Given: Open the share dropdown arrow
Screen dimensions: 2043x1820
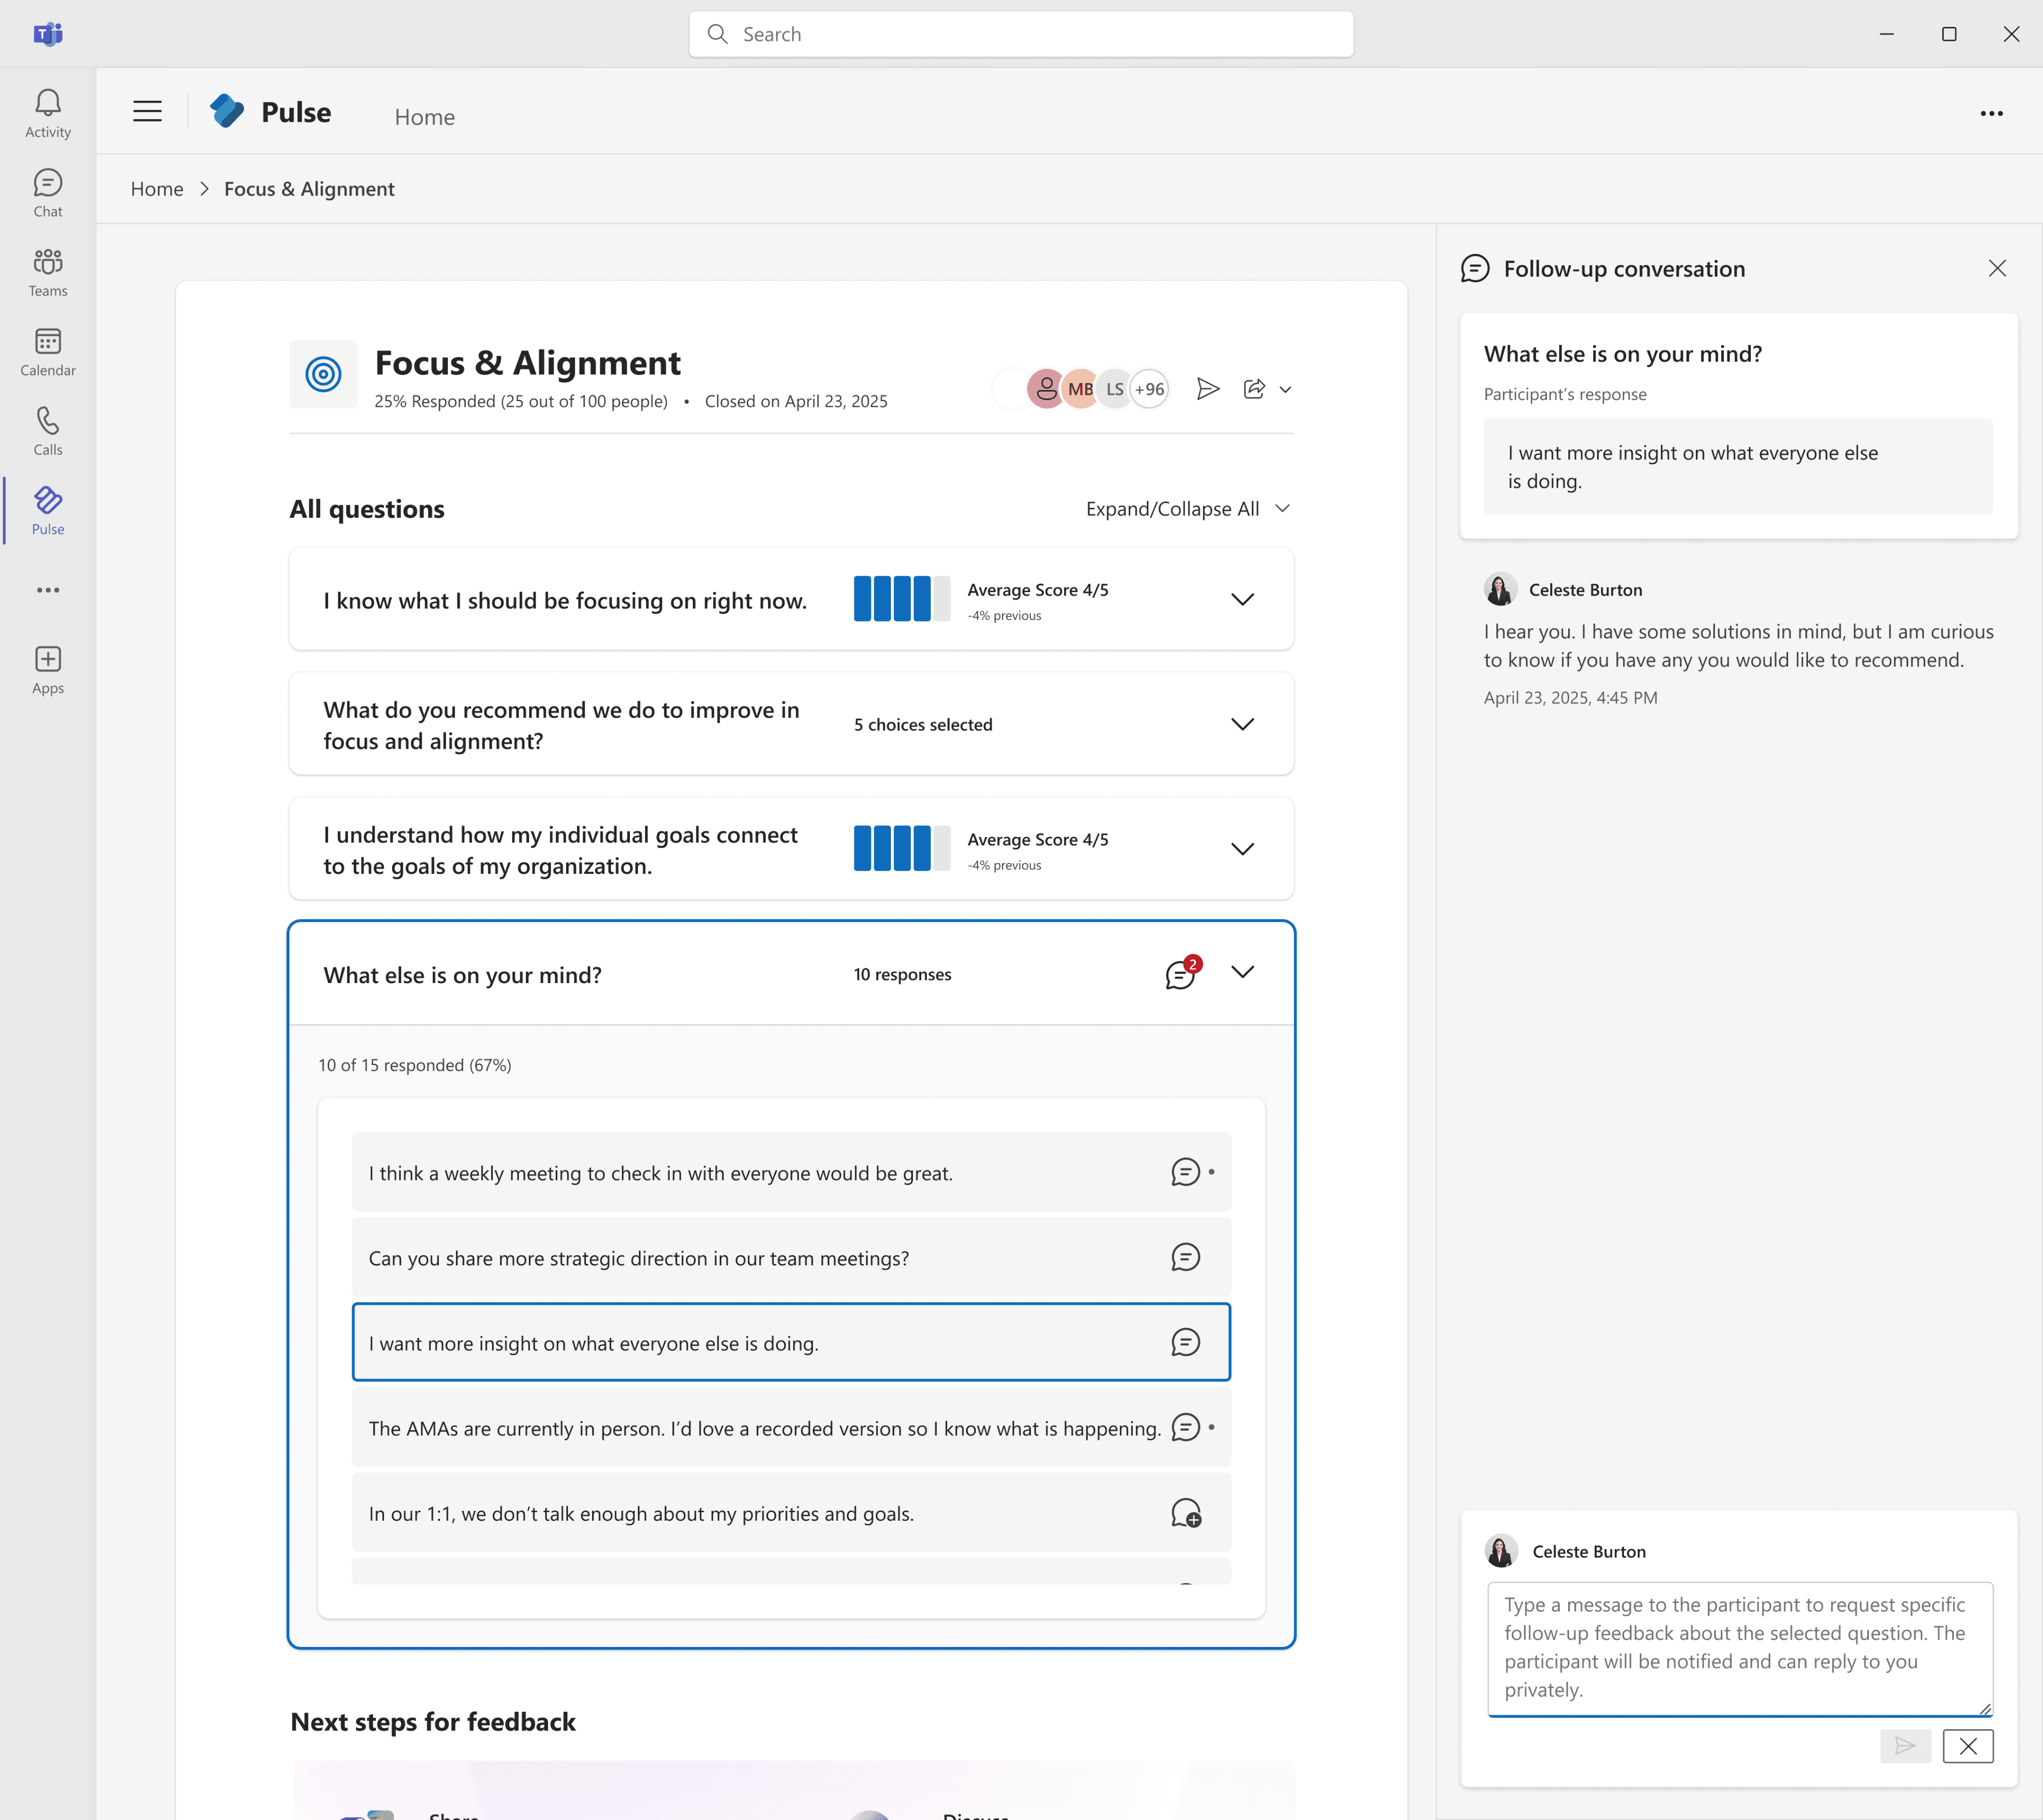Looking at the screenshot, I should point(1285,390).
